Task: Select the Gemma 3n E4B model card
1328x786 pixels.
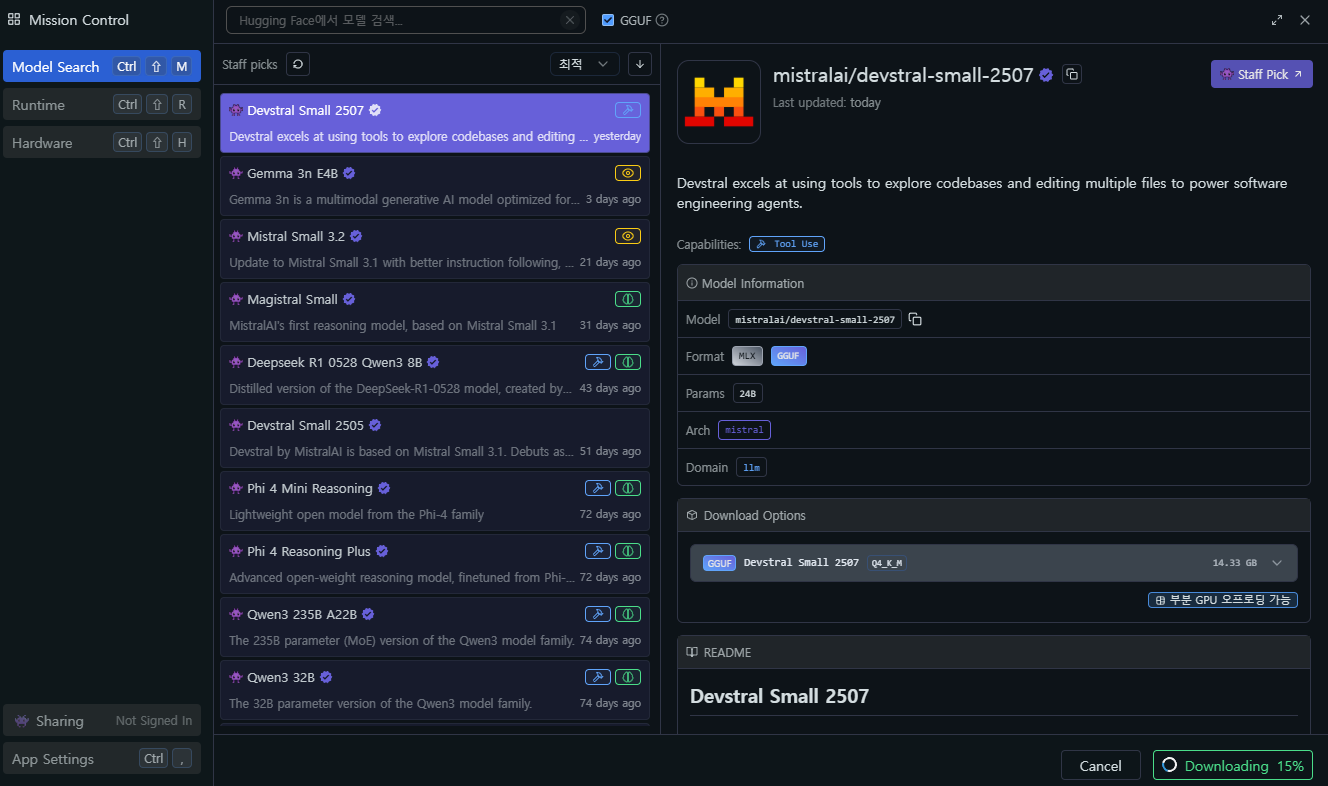Action: [x=435, y=186]
